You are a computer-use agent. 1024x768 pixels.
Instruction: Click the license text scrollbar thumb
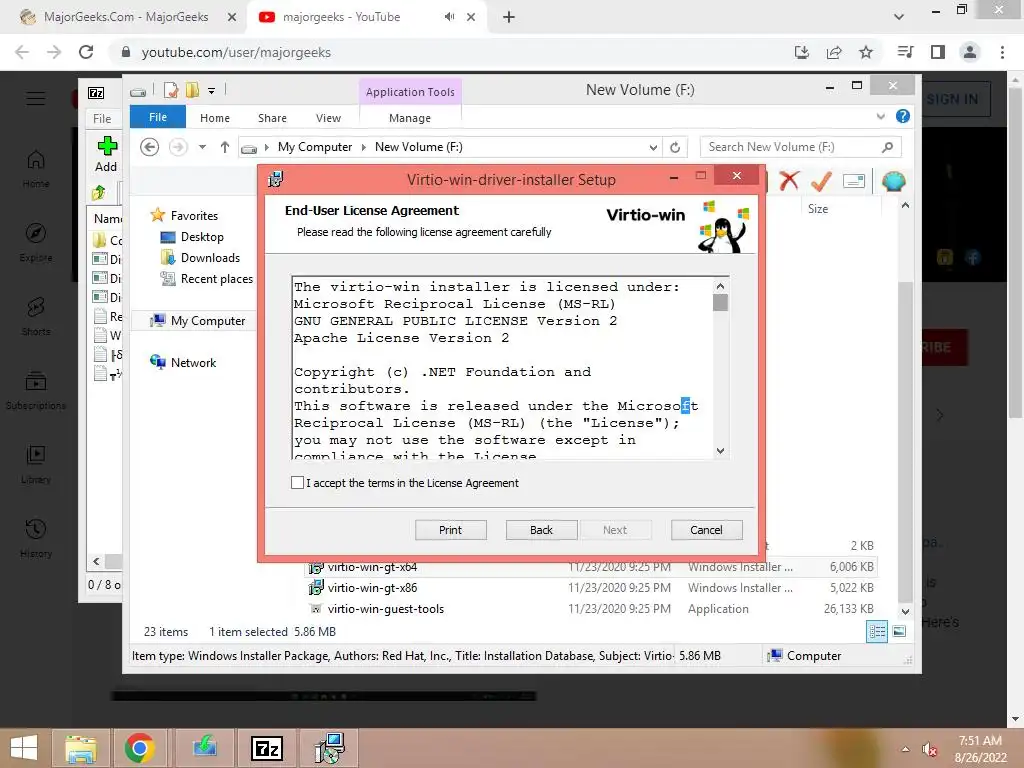720,302
